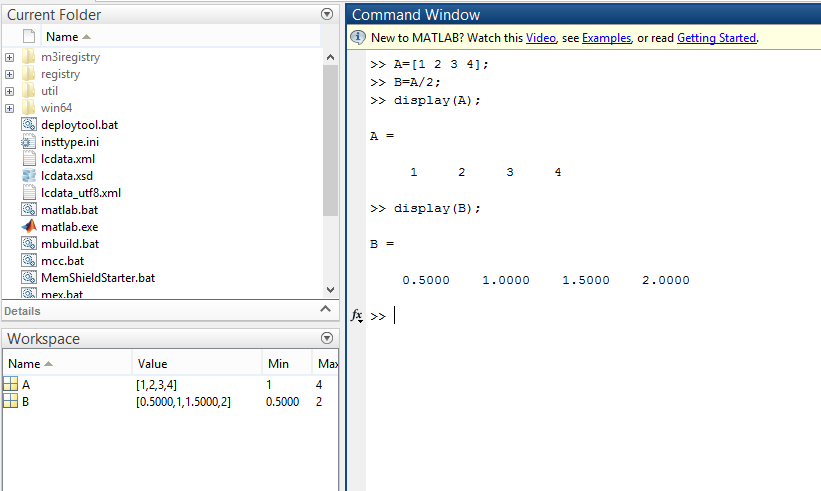Click the info icon in the banner
The height and width of the screenshot is (491, 821).
click(x=358, y=37)
